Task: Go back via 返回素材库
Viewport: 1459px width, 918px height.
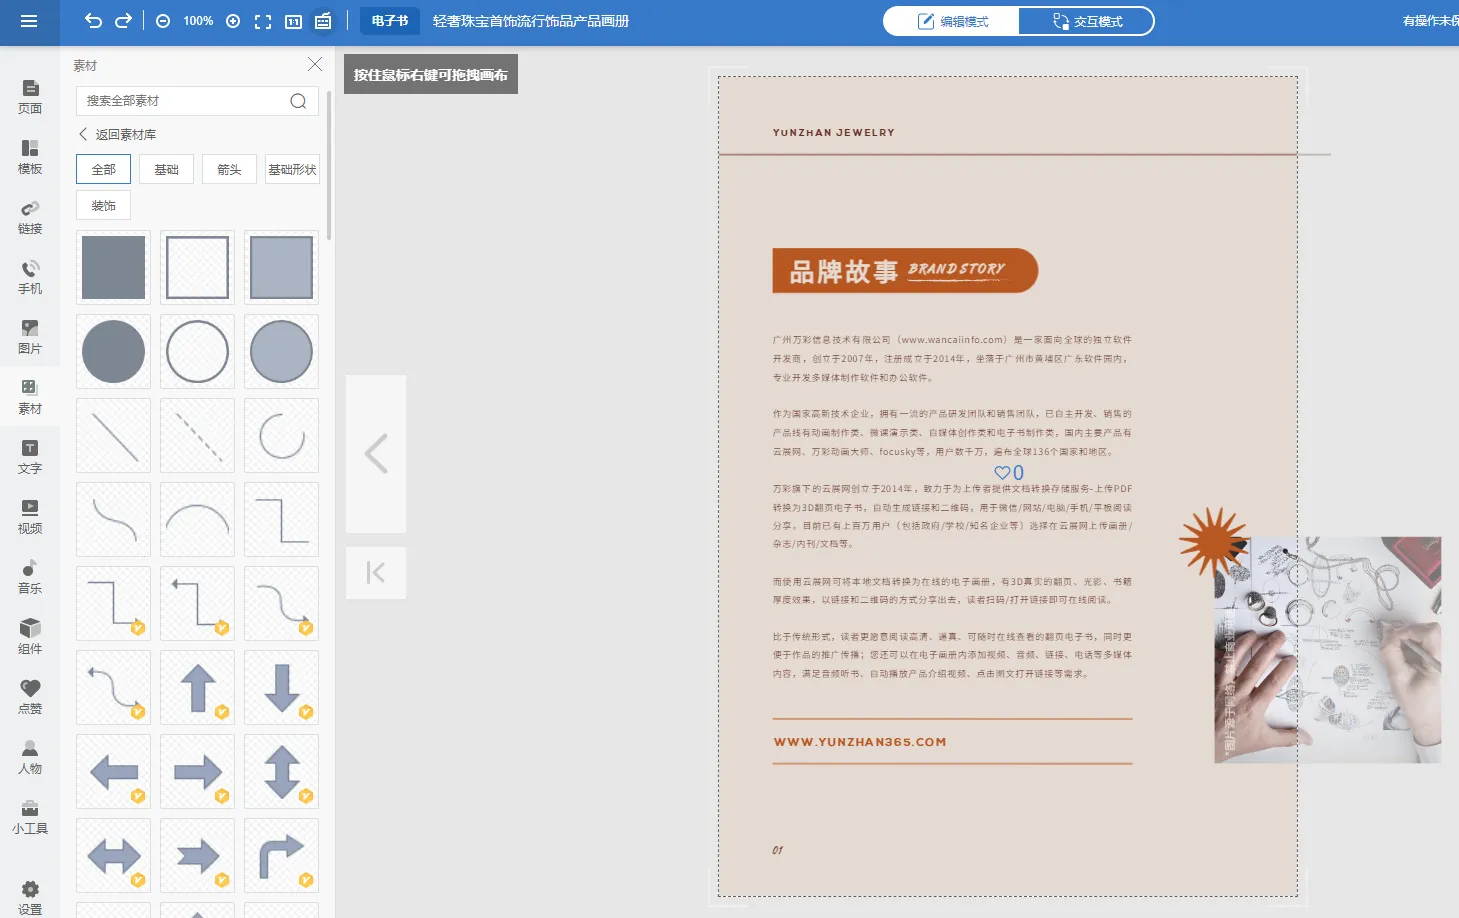Action: point(117,134)
